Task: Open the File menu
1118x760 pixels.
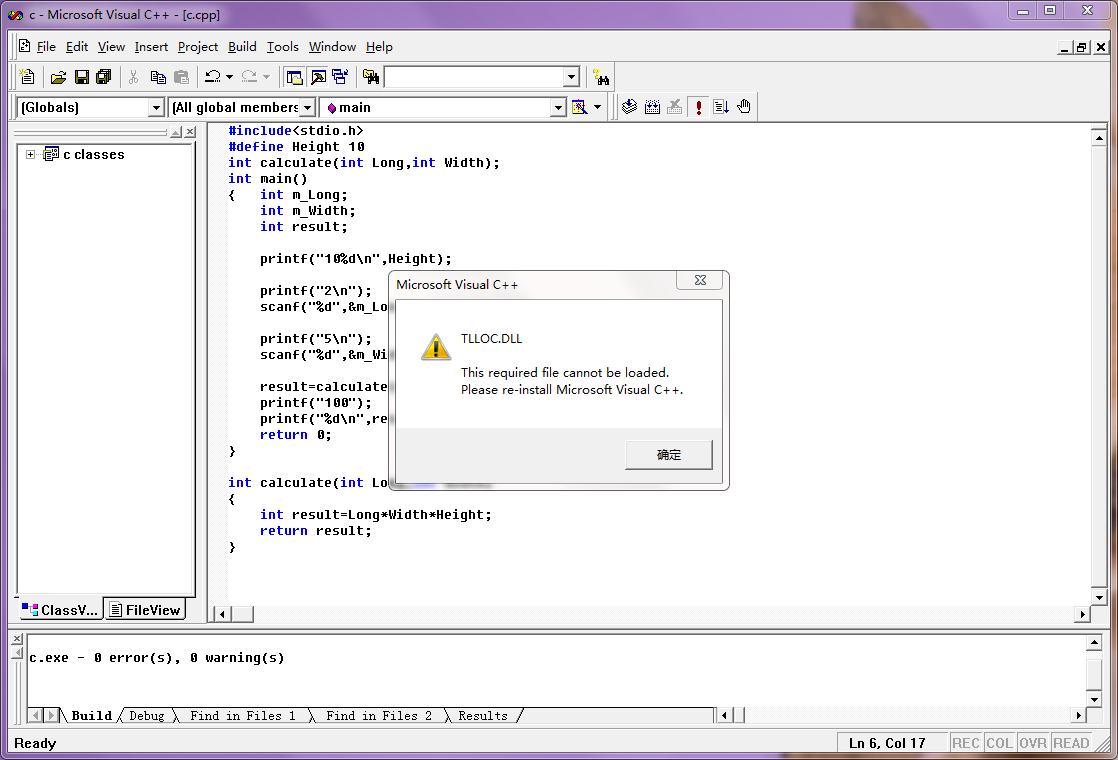Action: (x=46, y=47)
